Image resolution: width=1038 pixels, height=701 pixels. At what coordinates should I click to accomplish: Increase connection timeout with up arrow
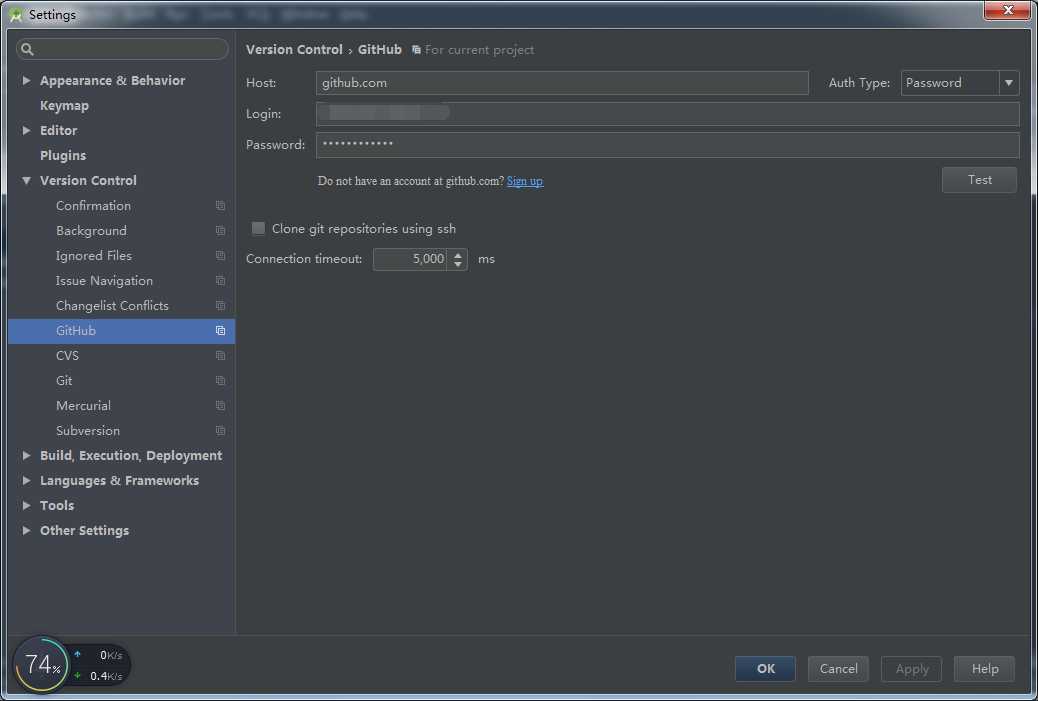[458, 254]
